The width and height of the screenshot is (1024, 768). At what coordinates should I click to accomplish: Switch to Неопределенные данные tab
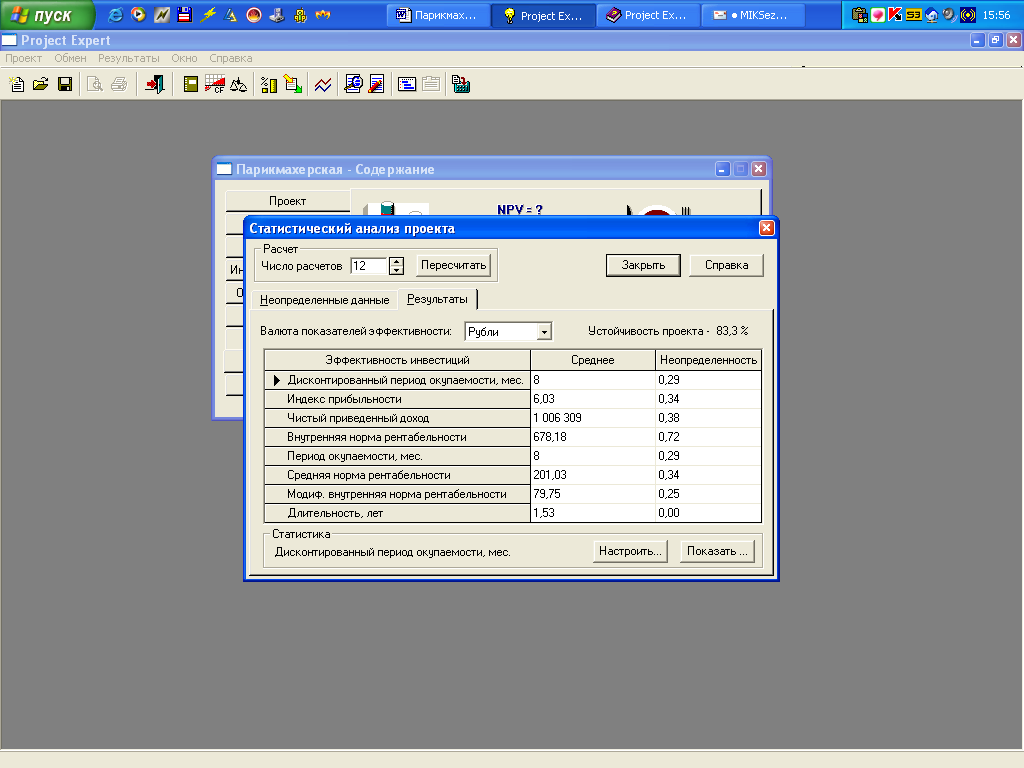[325, 300]
